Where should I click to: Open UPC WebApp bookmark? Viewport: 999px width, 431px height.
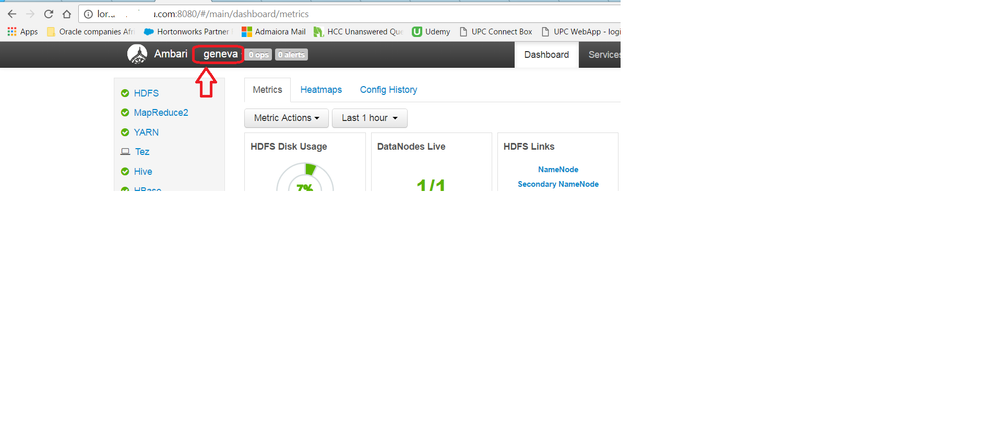click(x=580, y=31)
